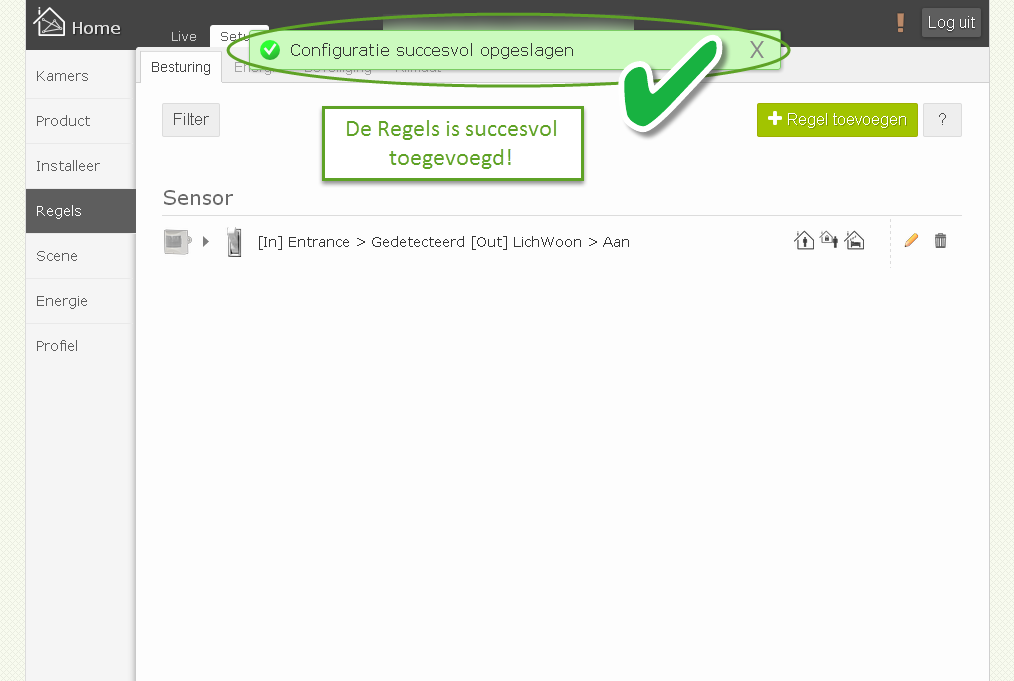
Task: Expand the Entrance rule triangle arrow
Action: click(x=206, y=241)
